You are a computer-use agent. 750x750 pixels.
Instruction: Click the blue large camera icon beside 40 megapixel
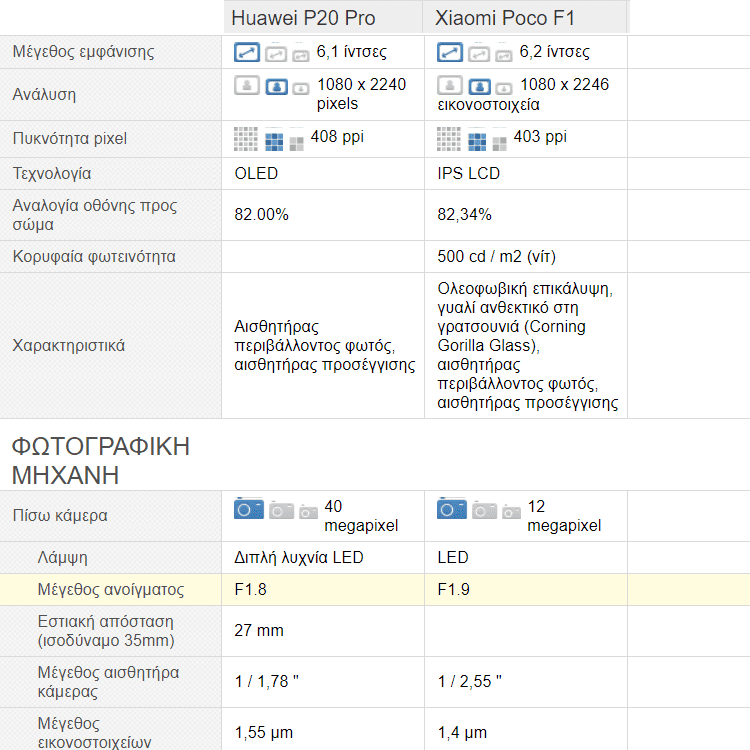(x=249, y=508)
